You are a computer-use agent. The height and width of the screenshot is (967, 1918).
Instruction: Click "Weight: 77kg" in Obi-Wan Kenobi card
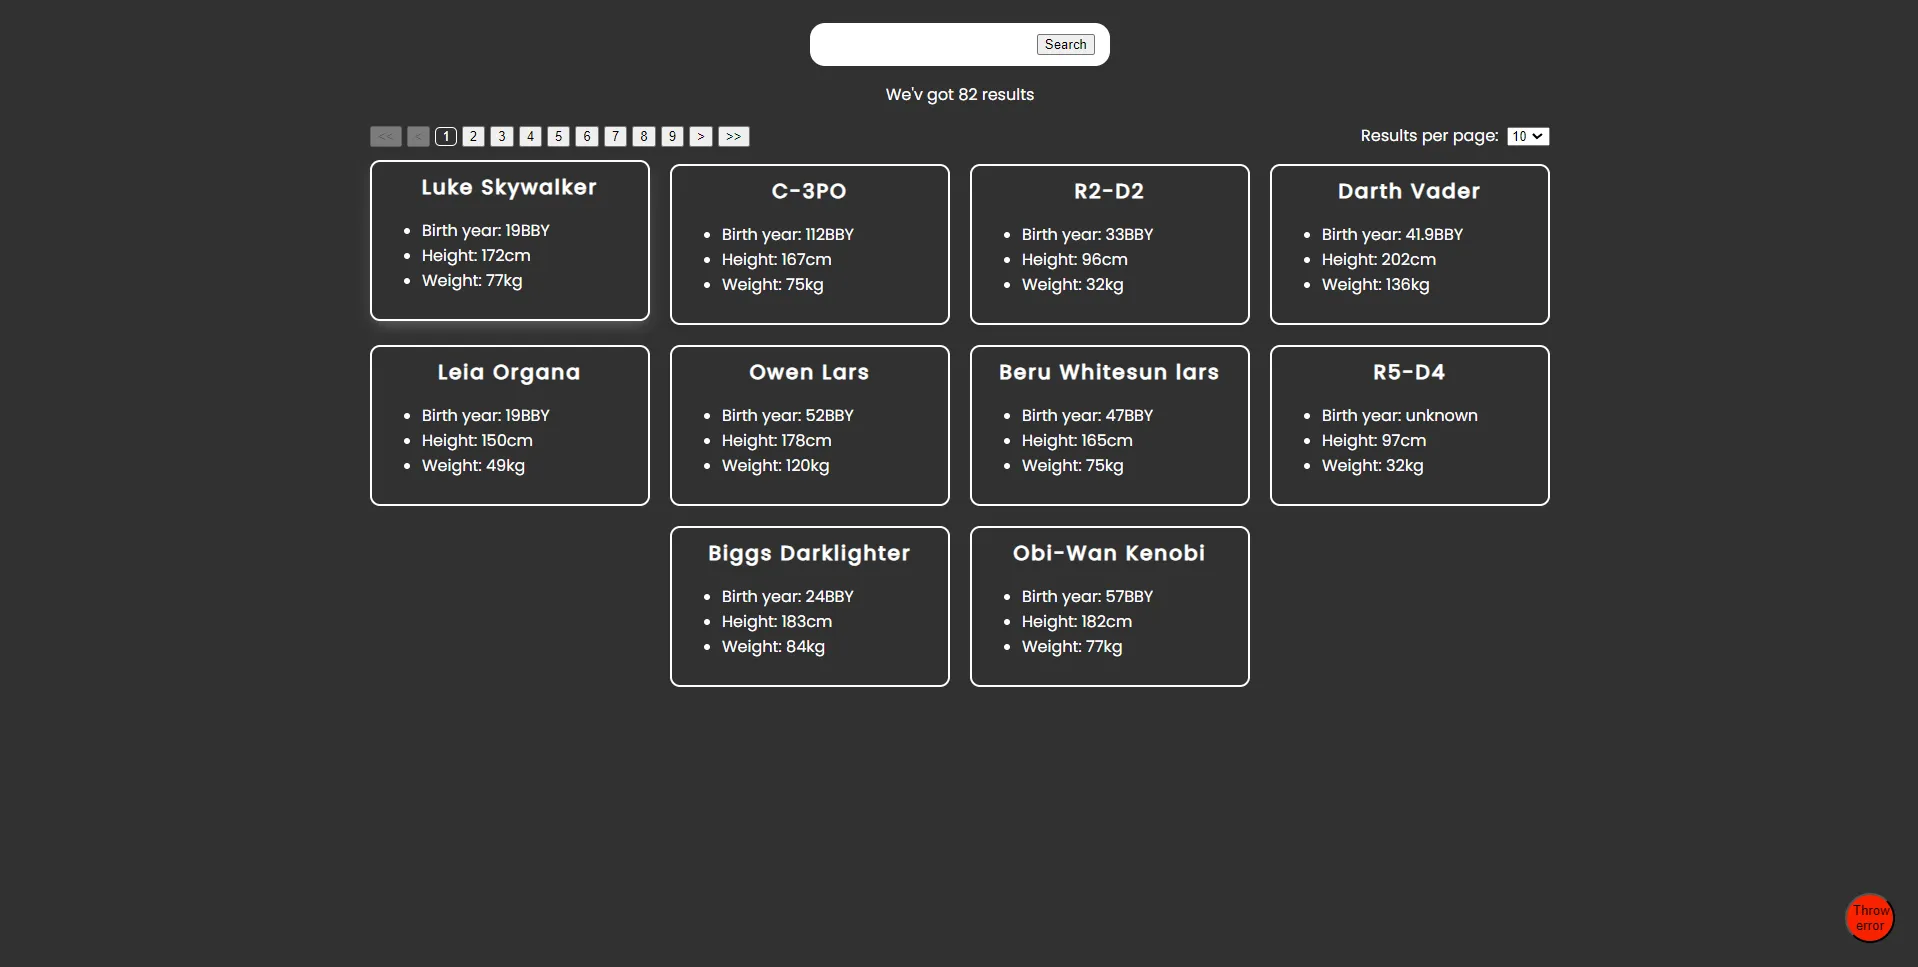point(1072,646)
